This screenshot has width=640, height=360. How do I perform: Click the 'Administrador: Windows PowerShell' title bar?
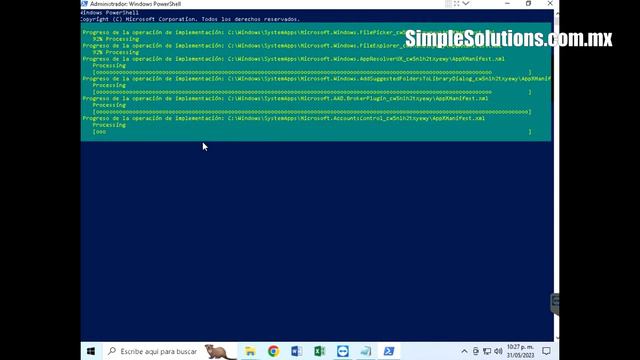136,4
